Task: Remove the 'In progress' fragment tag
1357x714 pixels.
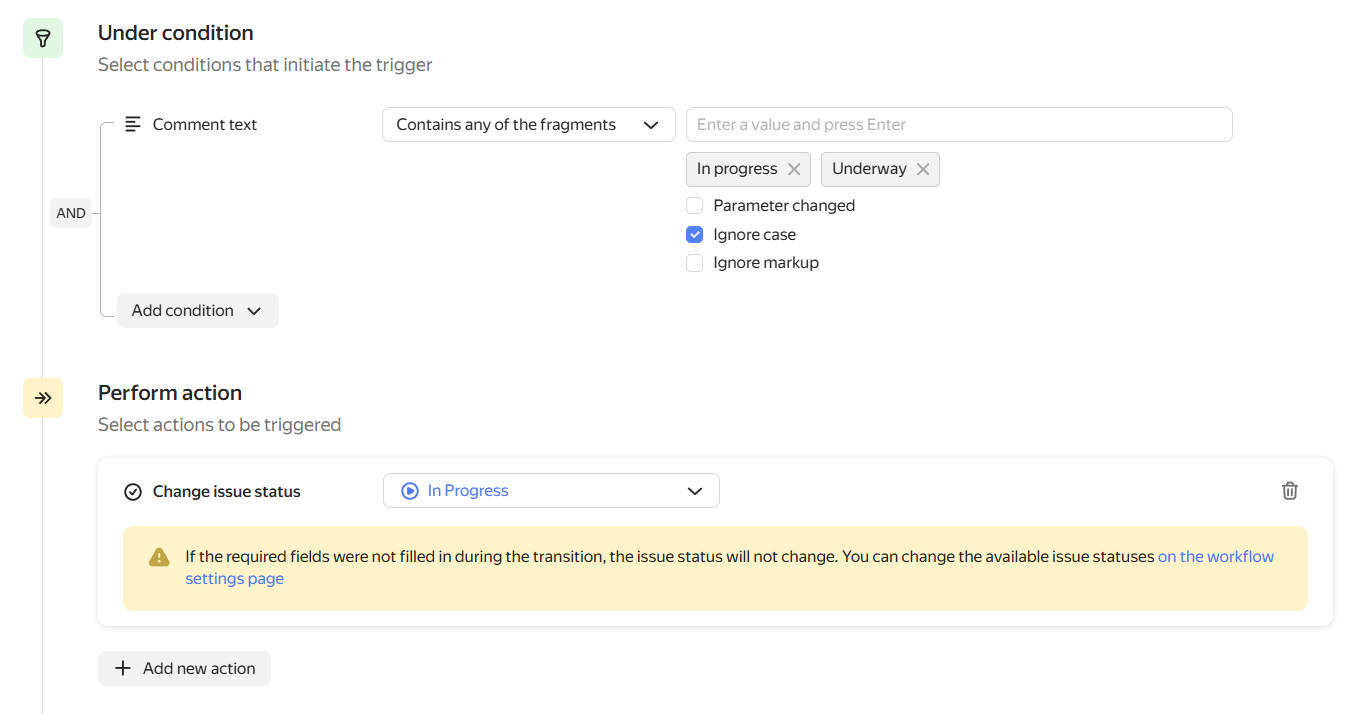Action: point(794,169)
